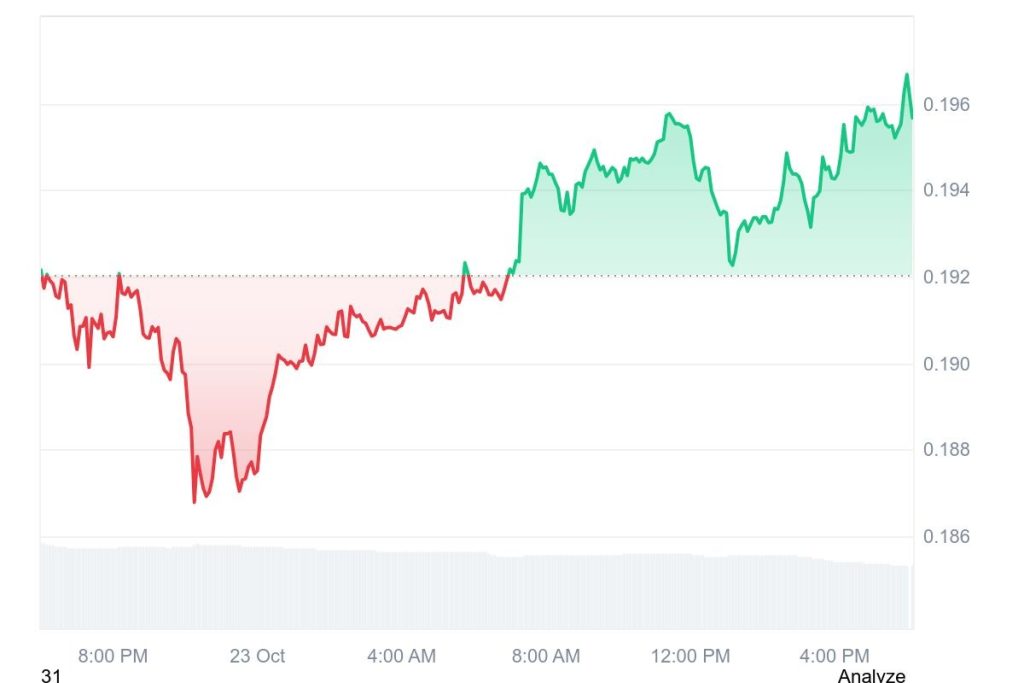Click the 0.196 price axis label
Screen dimensions: 1024x683
pos(945,105)
